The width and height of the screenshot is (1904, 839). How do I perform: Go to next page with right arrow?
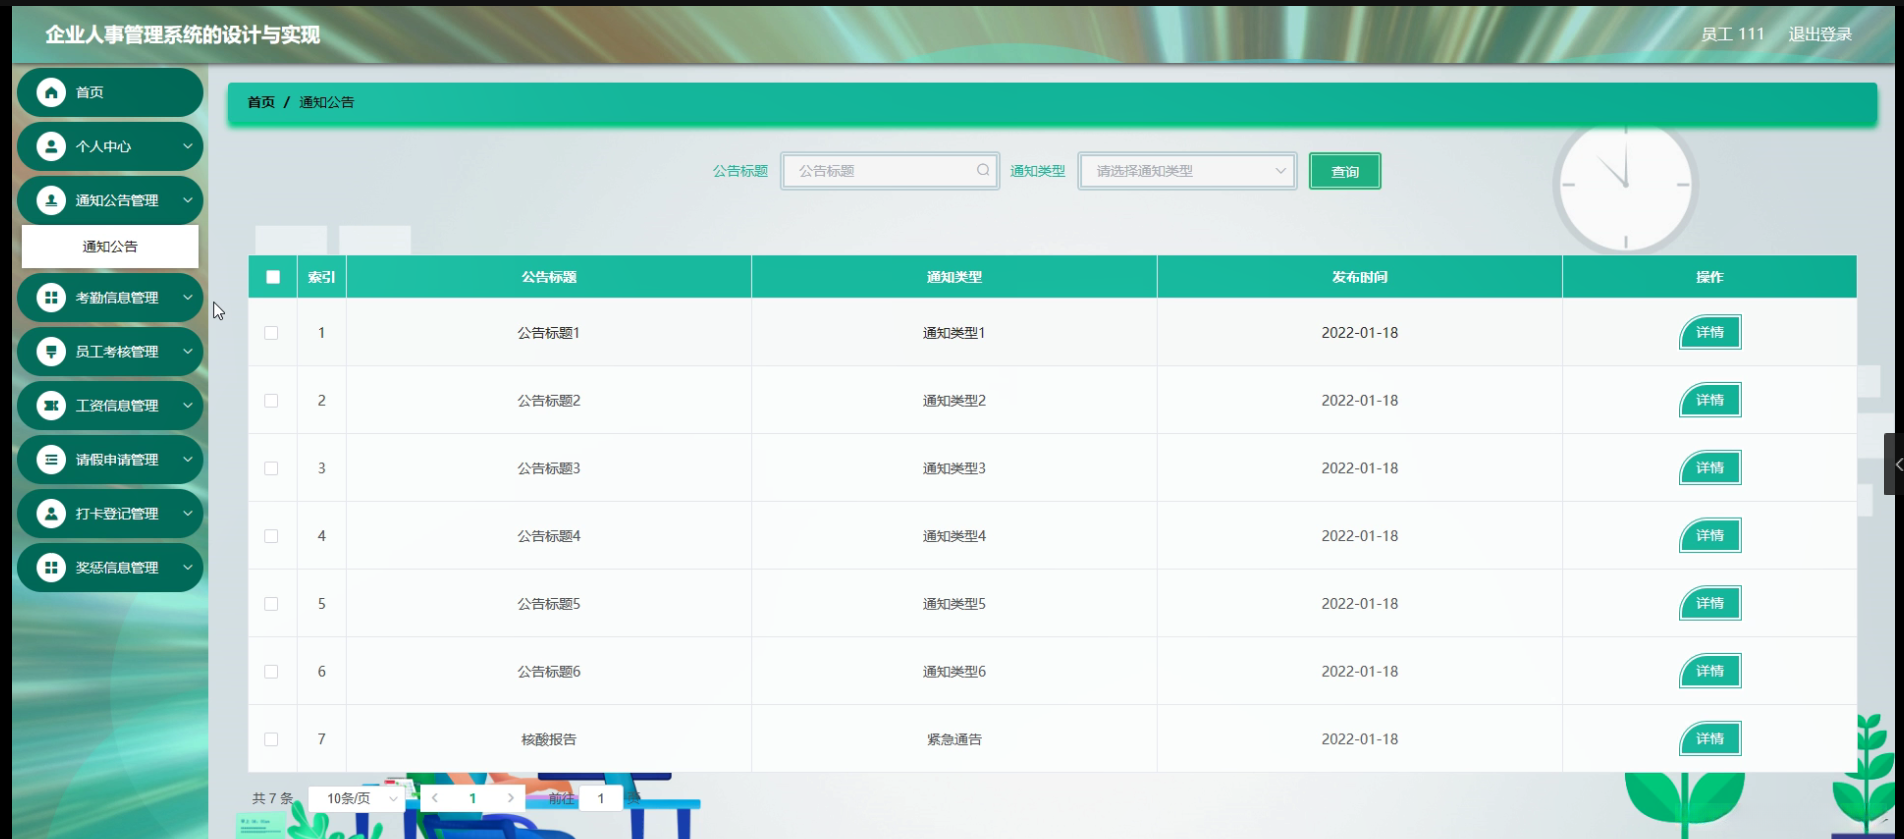tap(511, 798)
